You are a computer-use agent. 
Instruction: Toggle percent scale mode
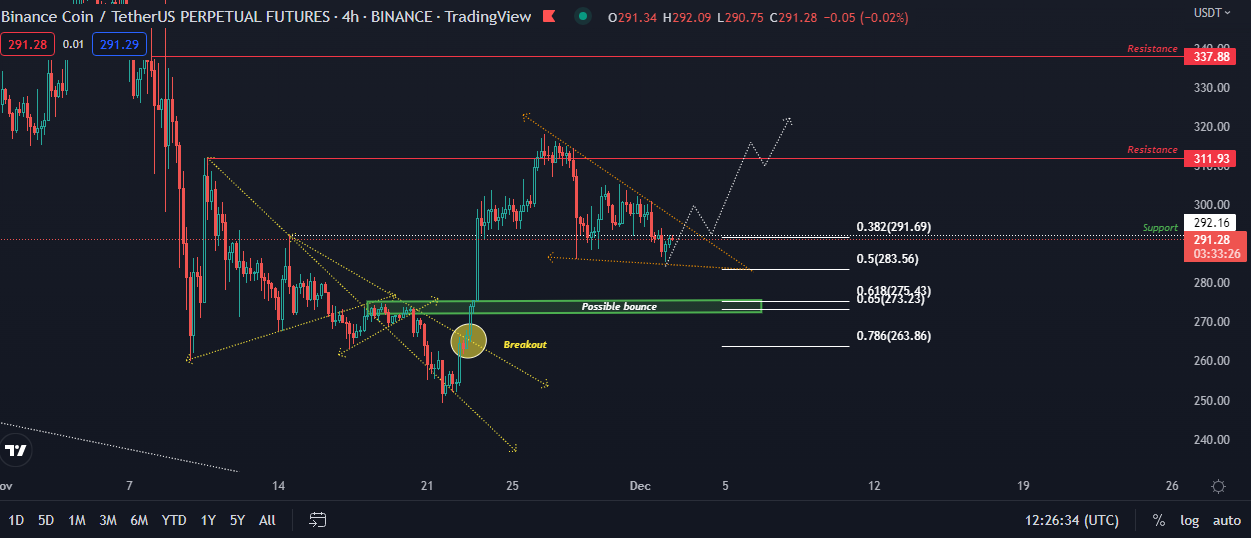click(x=1158, y=520)
